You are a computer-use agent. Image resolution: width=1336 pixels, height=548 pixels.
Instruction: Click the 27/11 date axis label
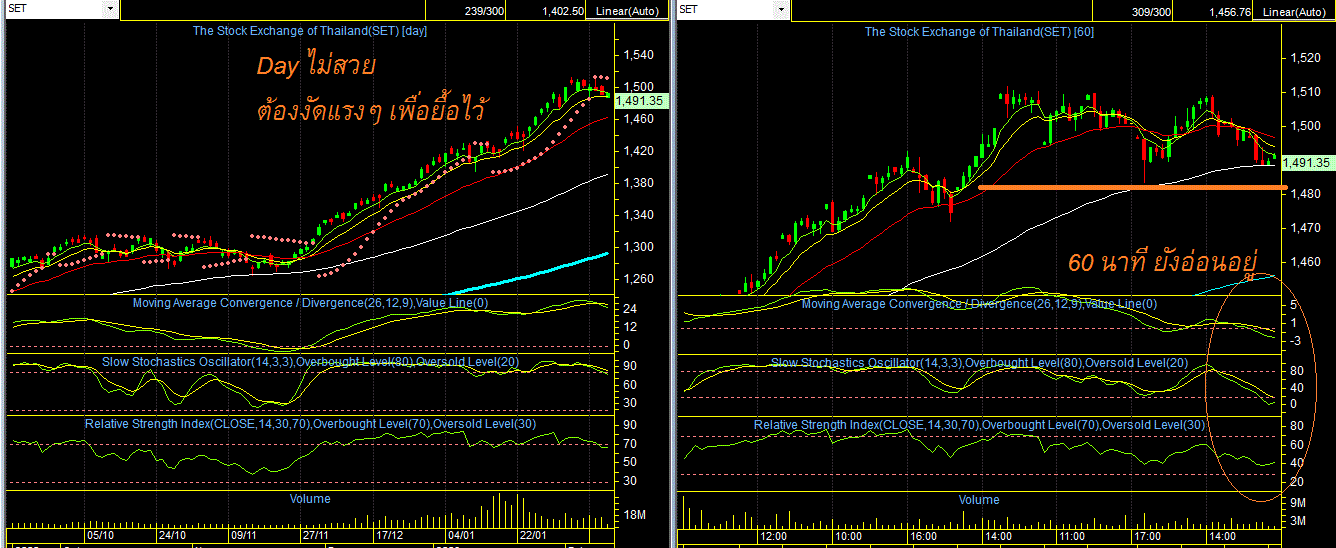click(x=316, y=535)
